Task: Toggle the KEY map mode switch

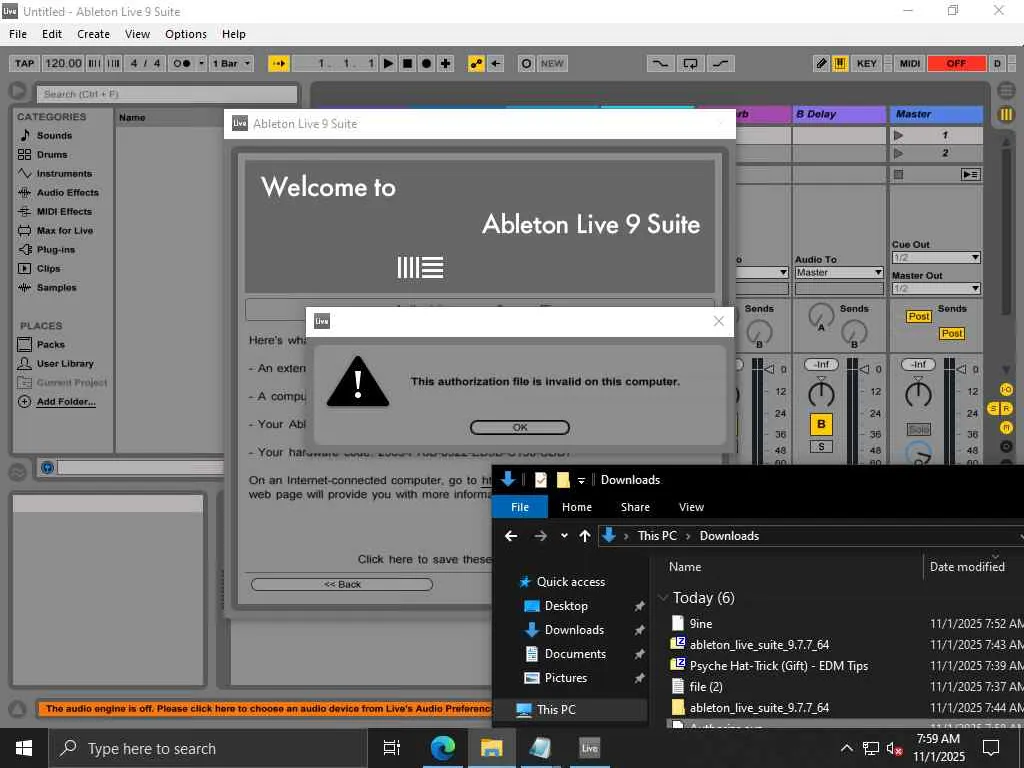Action: coord(867,63)
